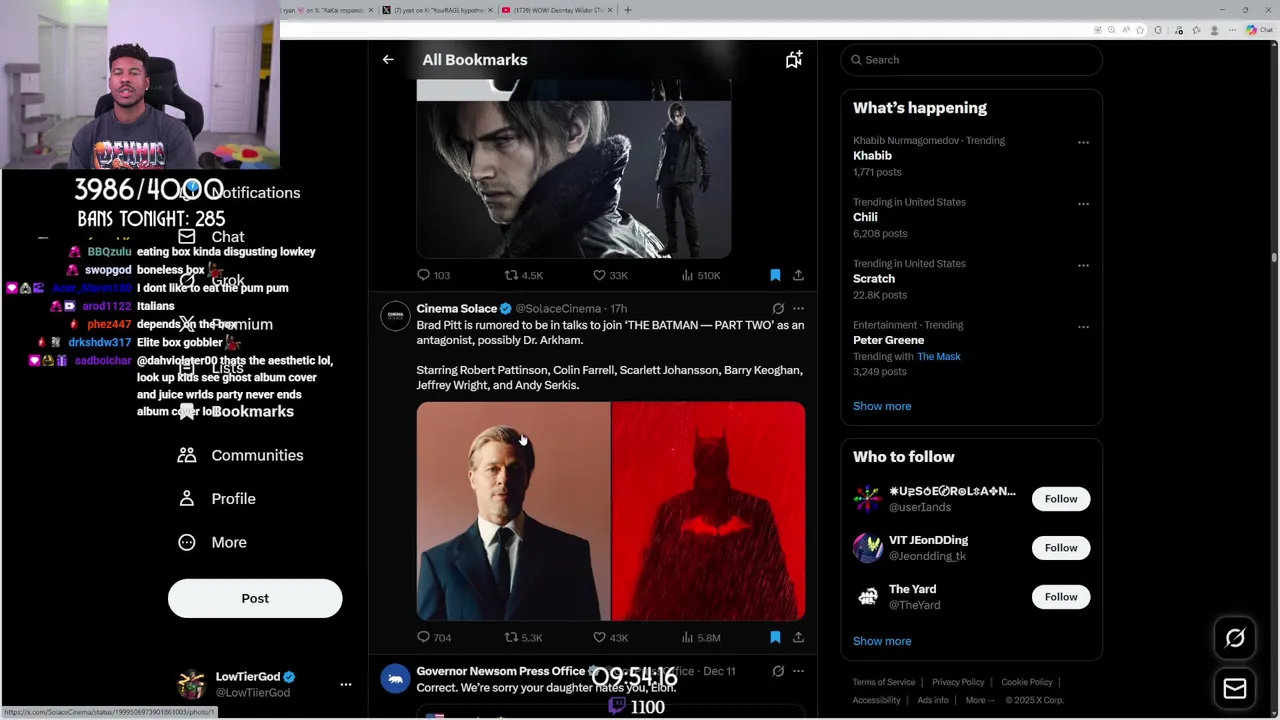The height and width of the screenshot is (720, 1280).
Task: View analytics showing 5.8M views
Action: pyautogui.click(x=700, y=637)
